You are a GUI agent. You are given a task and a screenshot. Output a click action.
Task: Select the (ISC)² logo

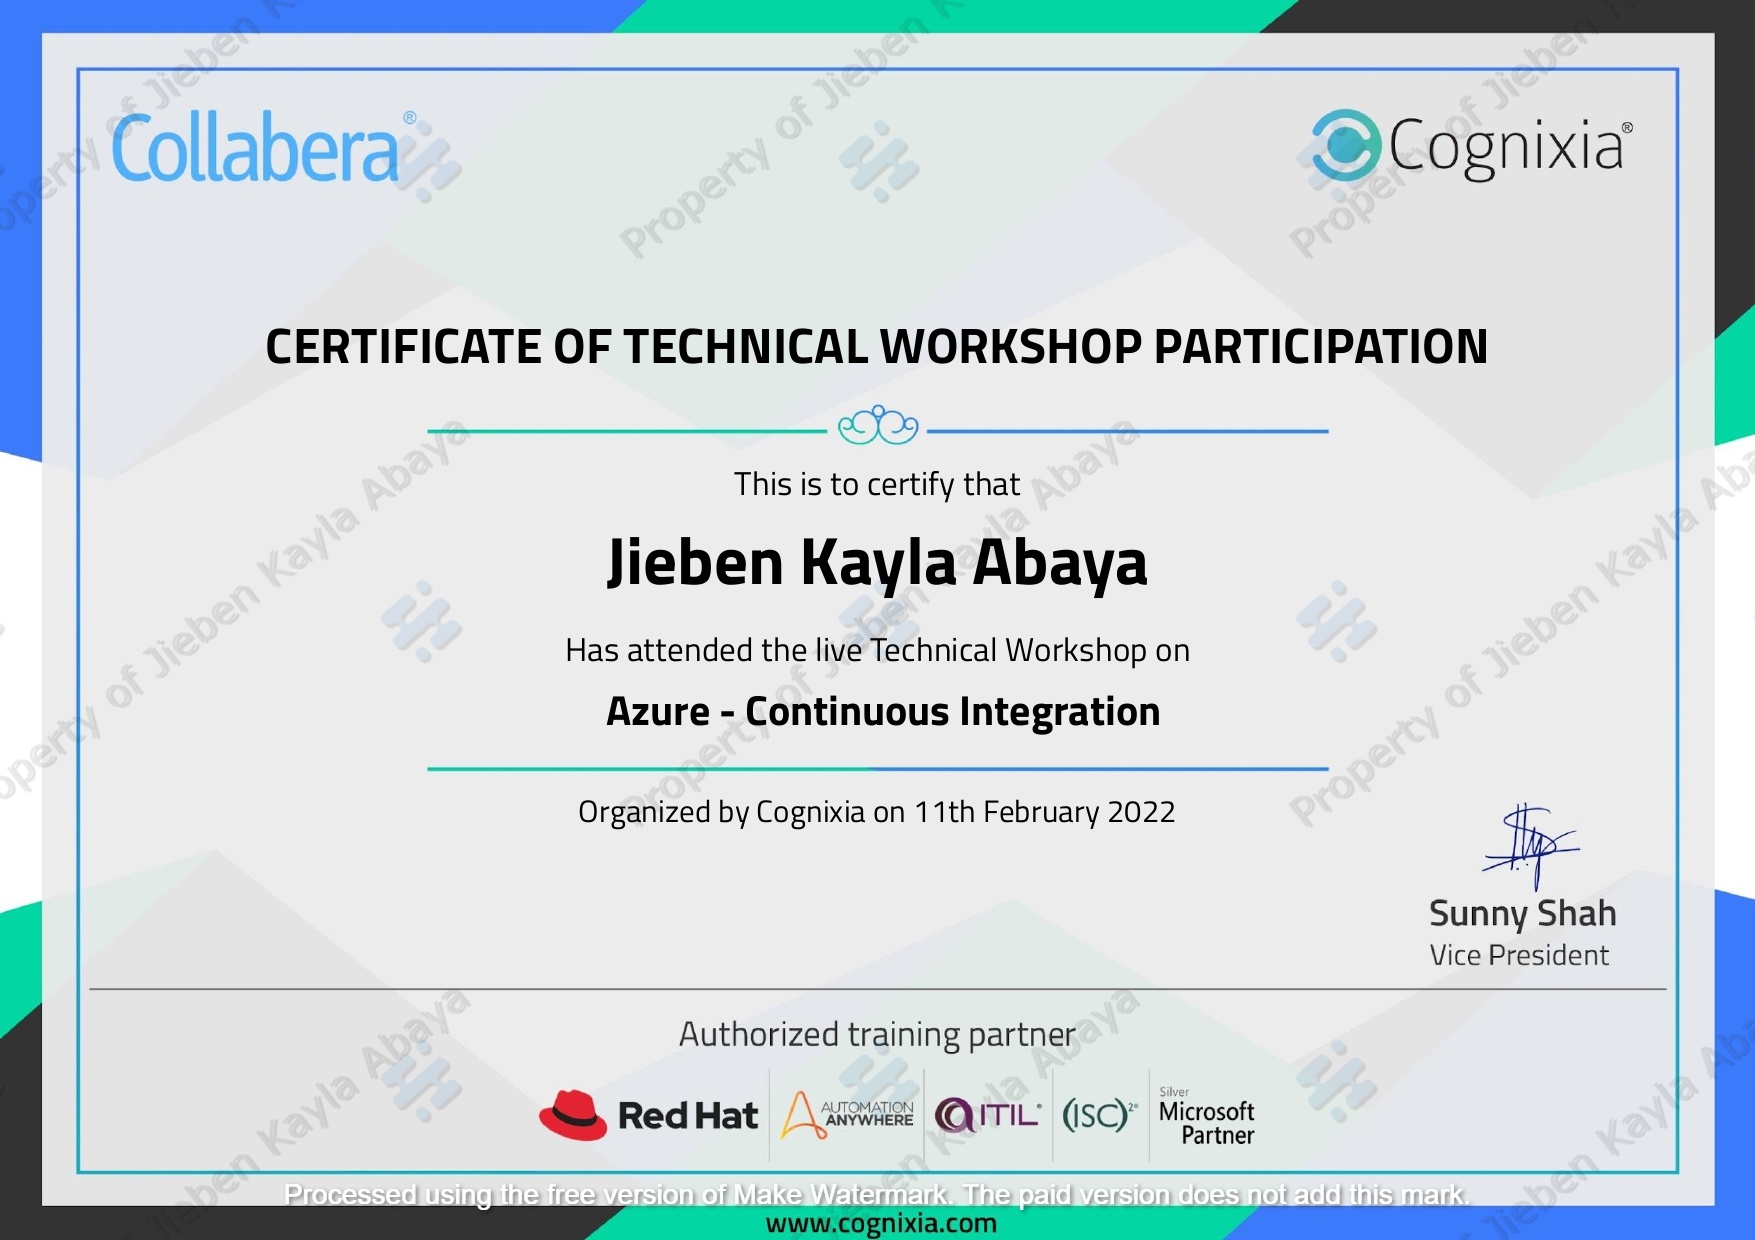[1094, 1113]
